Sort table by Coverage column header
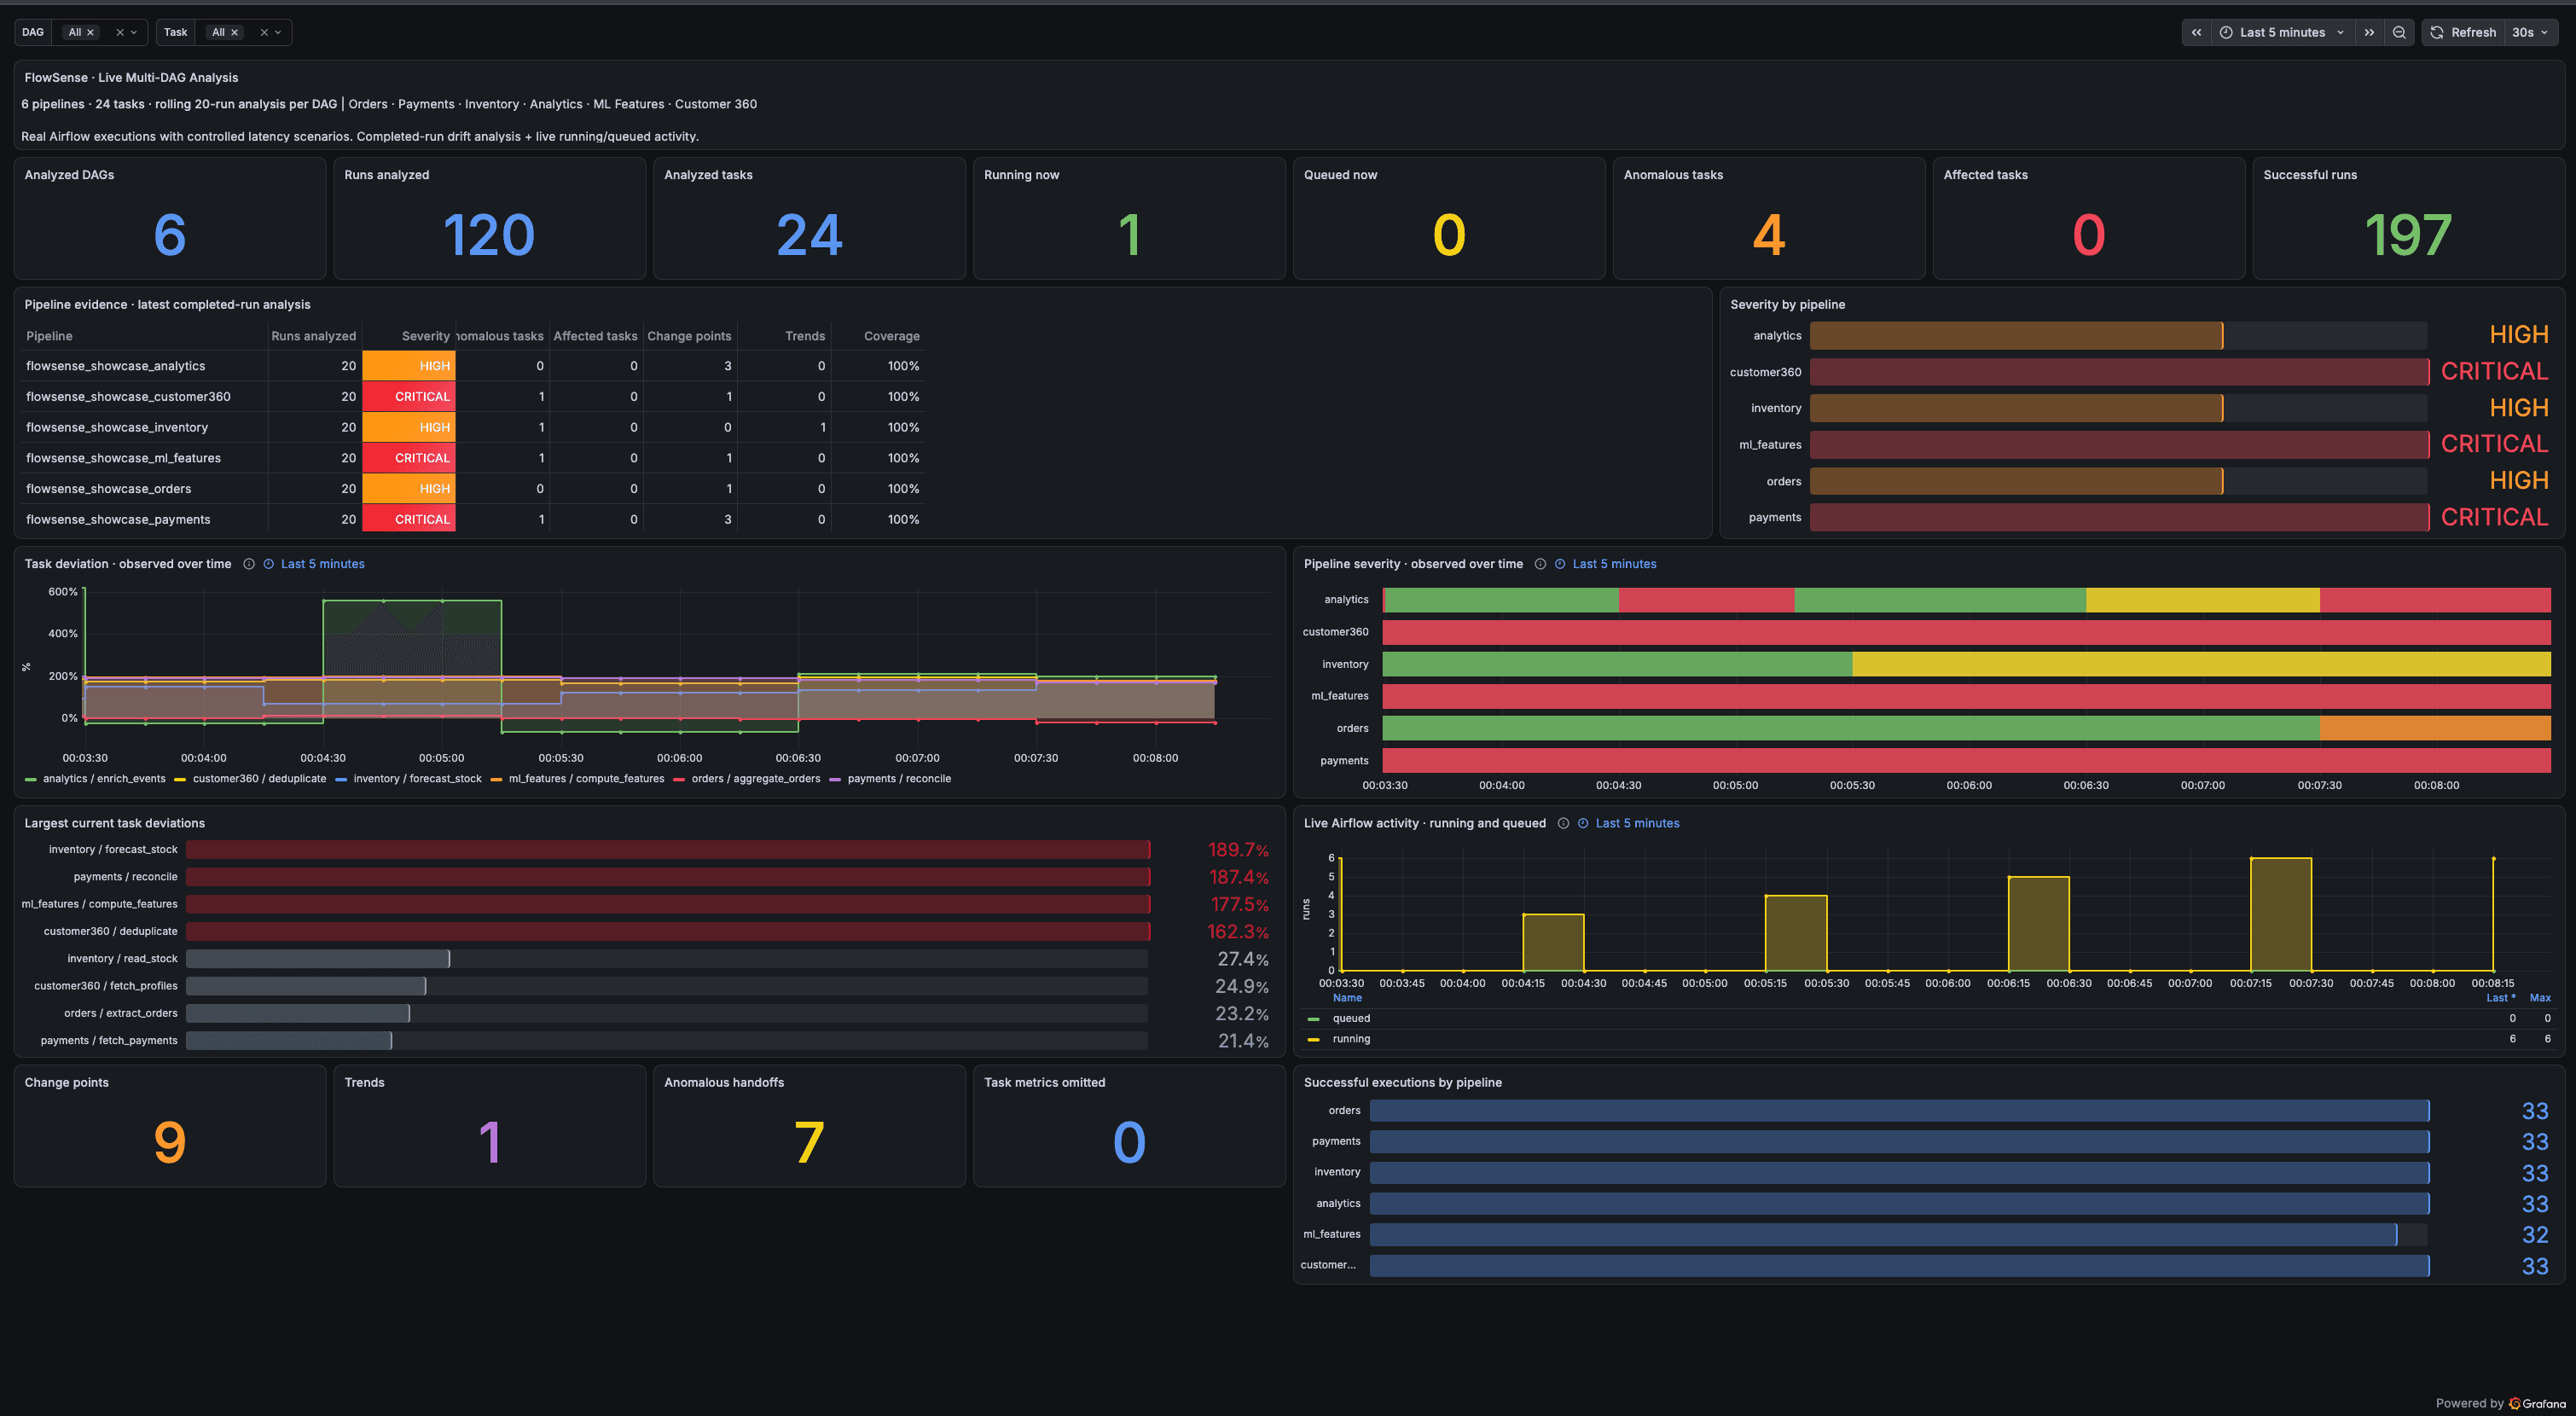Viewport: 2576px width, 1416px height. [891, 336]
